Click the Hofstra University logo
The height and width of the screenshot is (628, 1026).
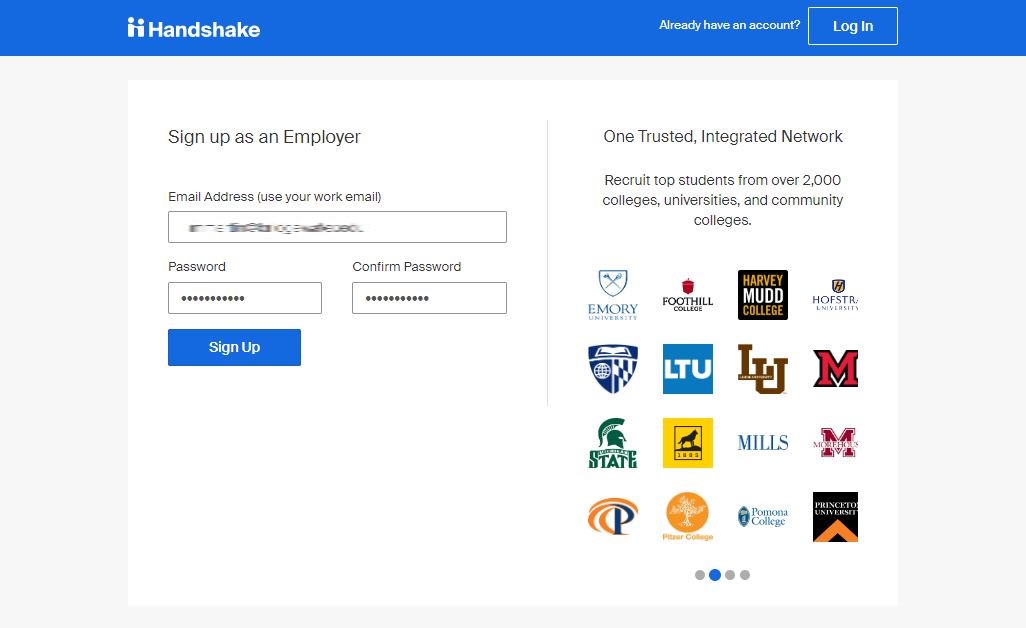pos(836,295)
